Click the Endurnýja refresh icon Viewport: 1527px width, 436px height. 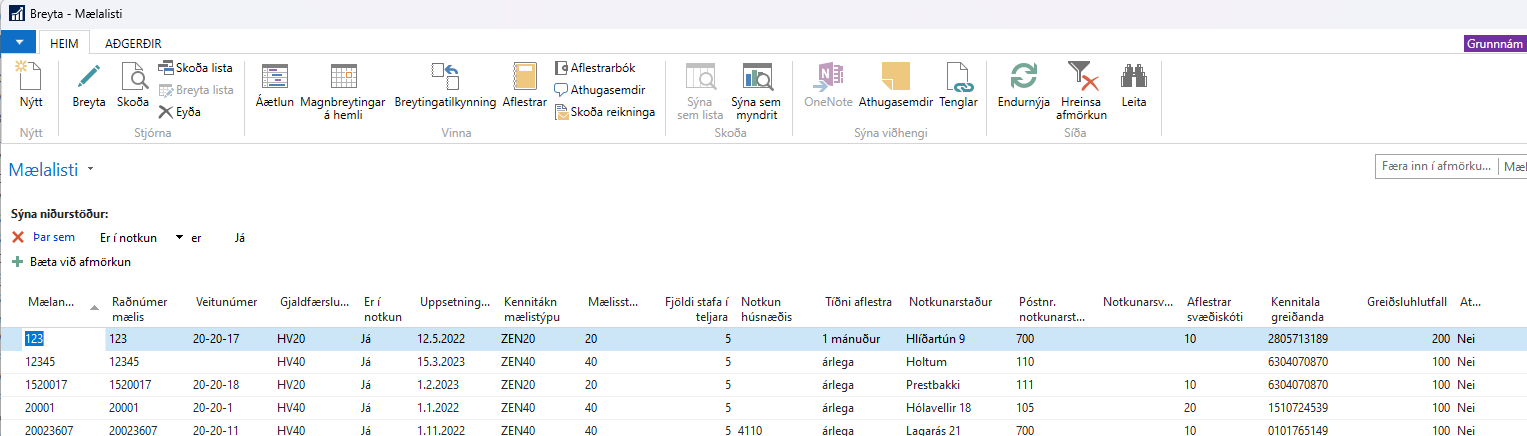click(x=1022, y=78)
